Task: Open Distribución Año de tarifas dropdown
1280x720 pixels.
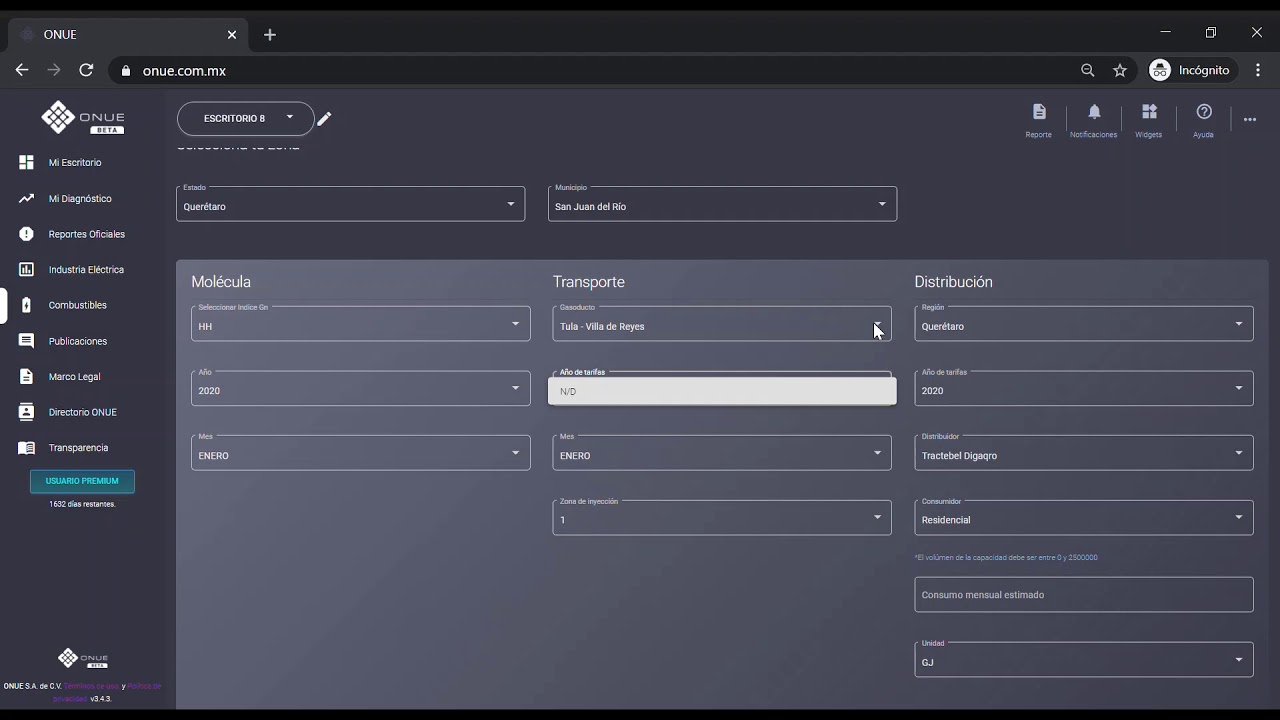Action: tap(1084, 388)
